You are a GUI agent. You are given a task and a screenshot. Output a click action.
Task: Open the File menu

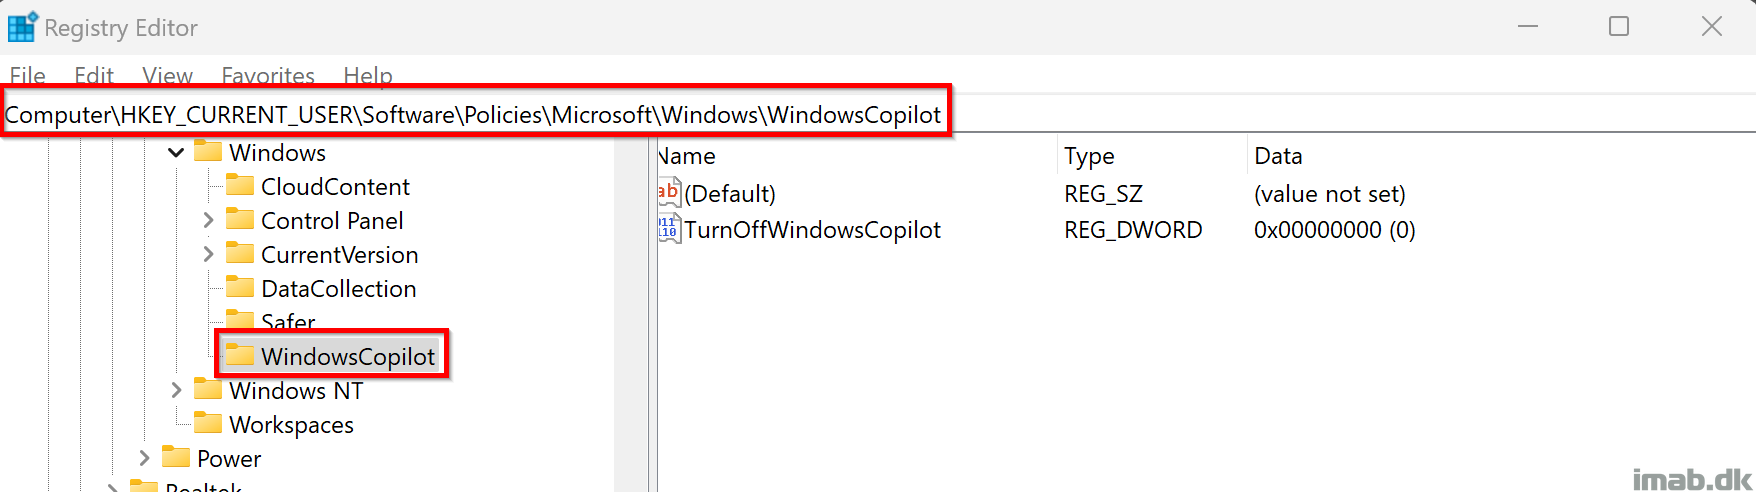point(28,76)
